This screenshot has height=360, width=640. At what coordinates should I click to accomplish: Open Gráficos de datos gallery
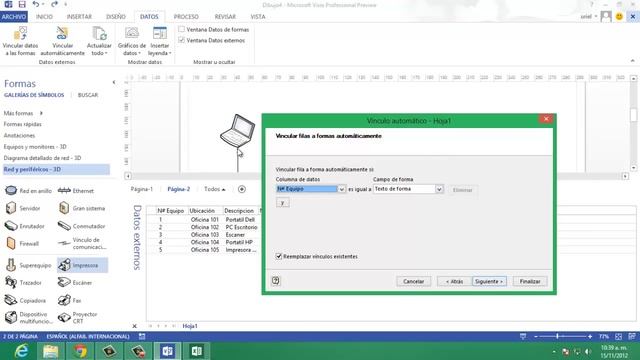pyautogui.click(x=131, y=41)
